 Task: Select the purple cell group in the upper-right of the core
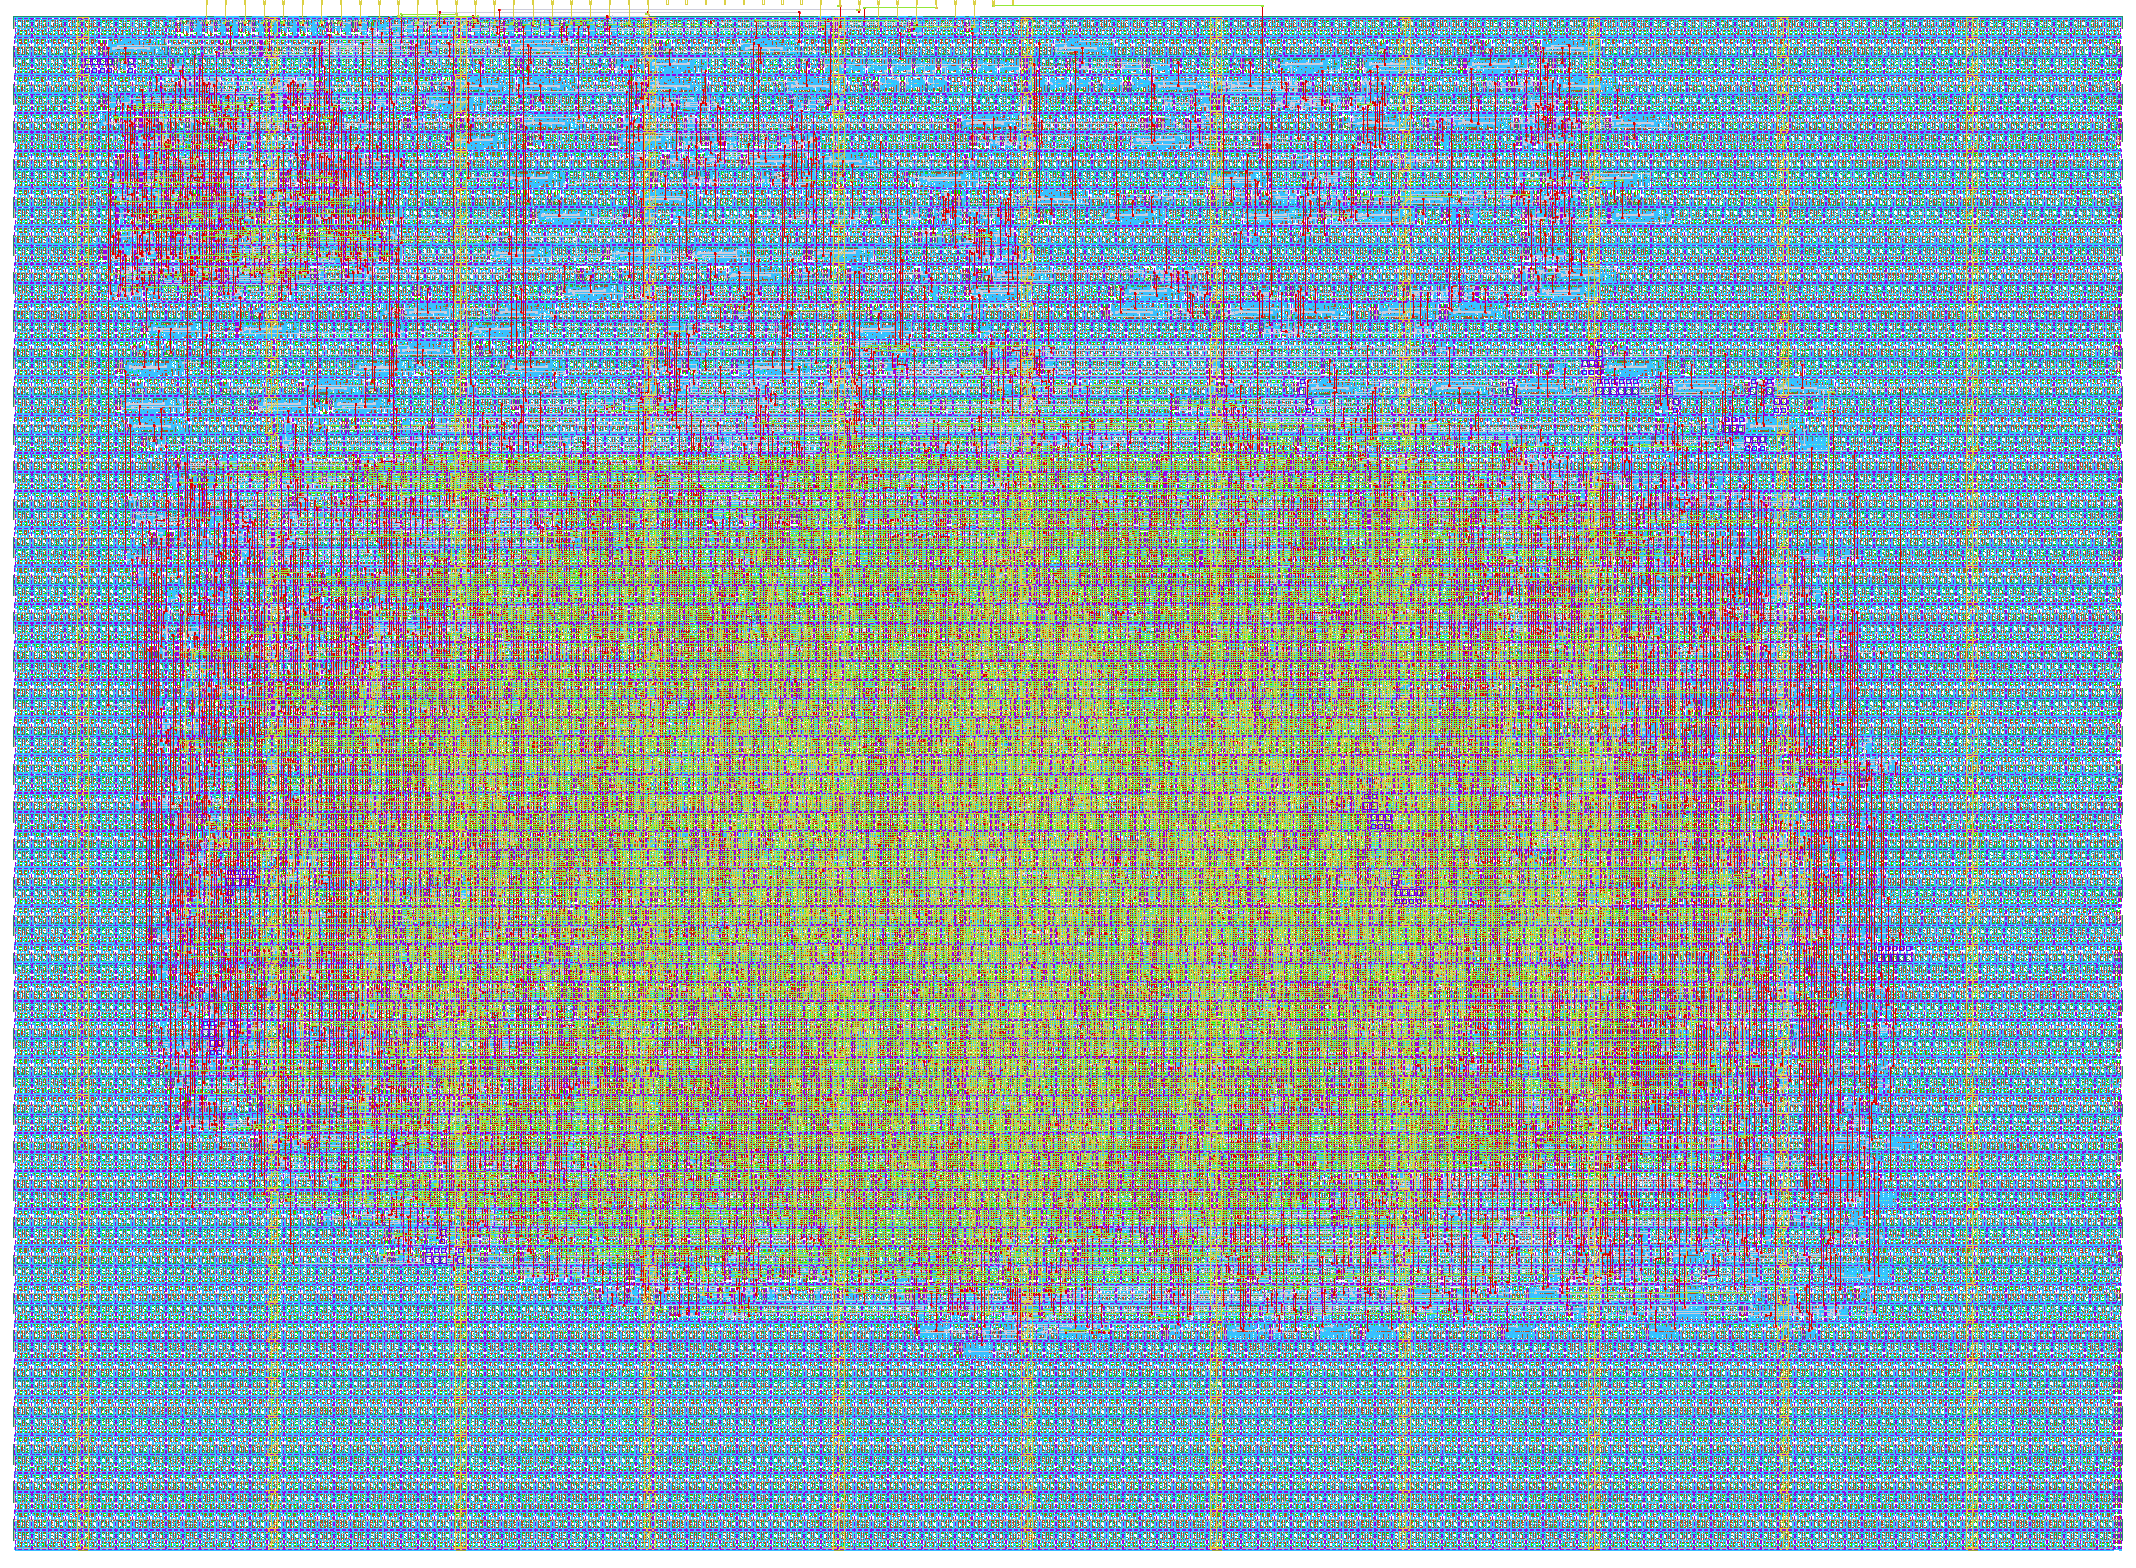[x=1615, y=389]
